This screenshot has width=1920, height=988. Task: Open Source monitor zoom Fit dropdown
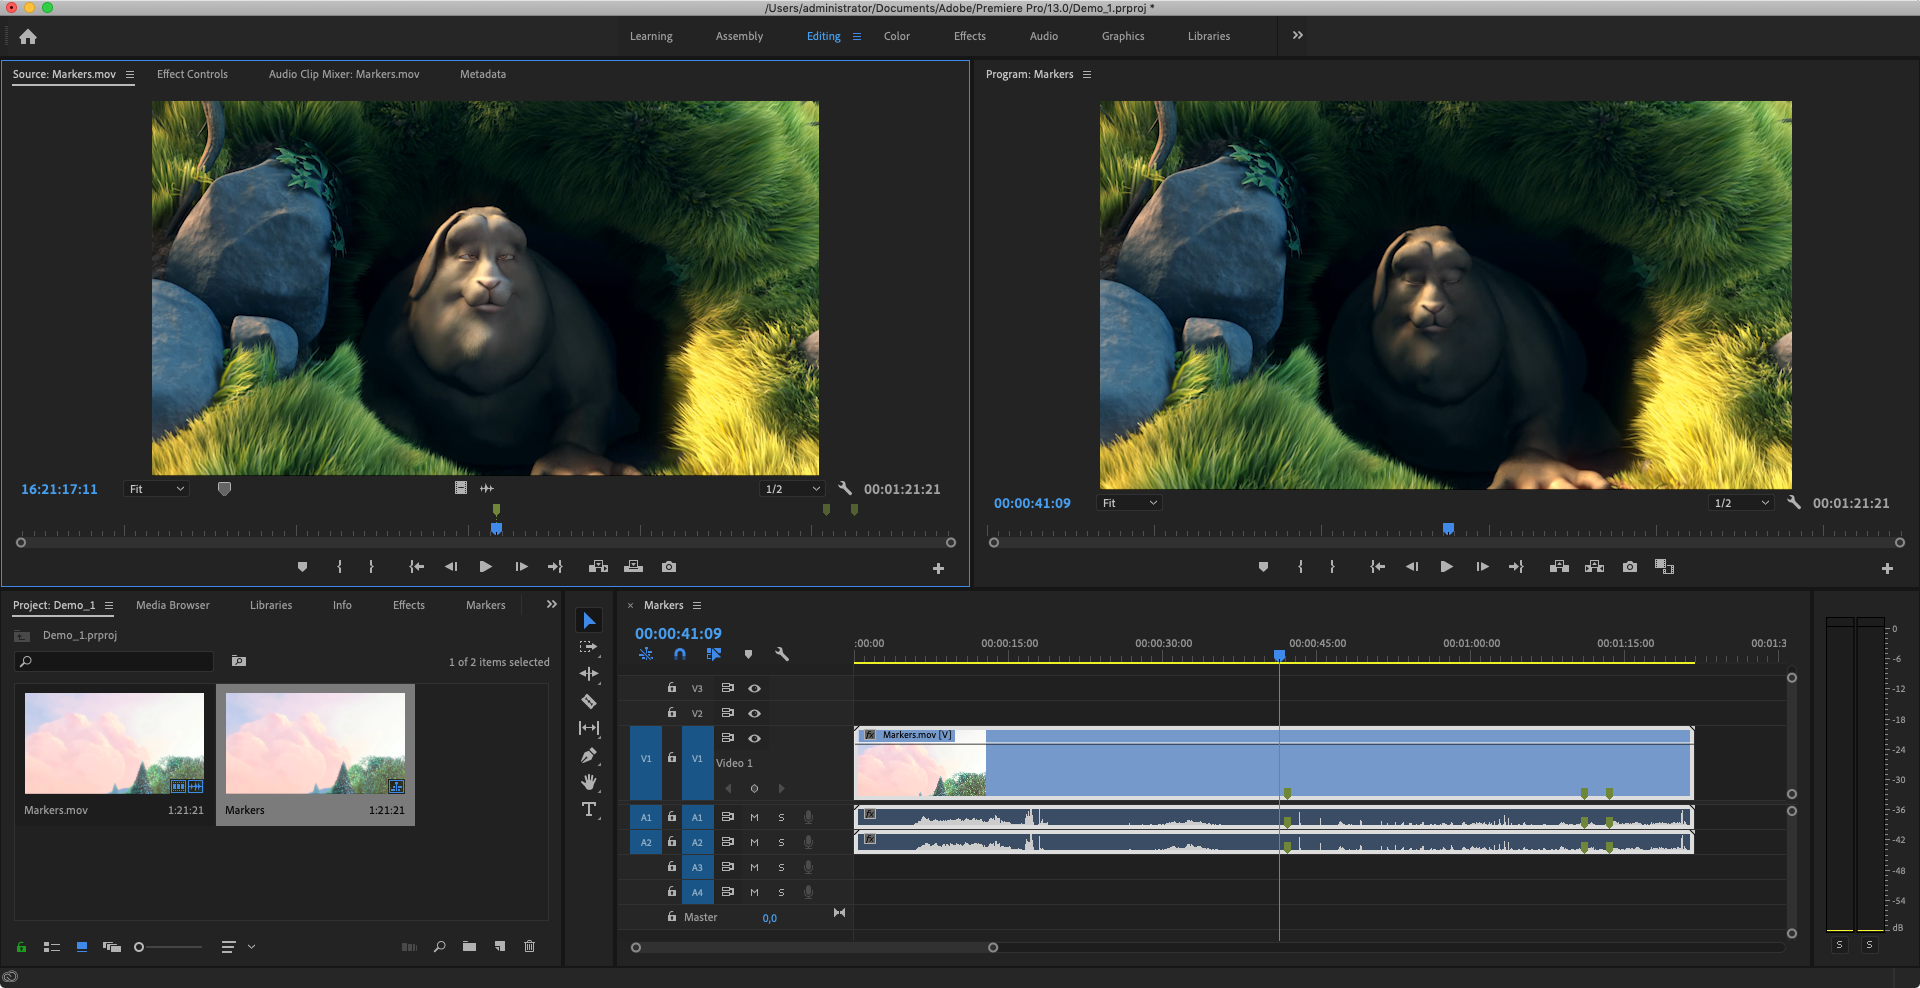pyautogui.click(x=156, y=489)
